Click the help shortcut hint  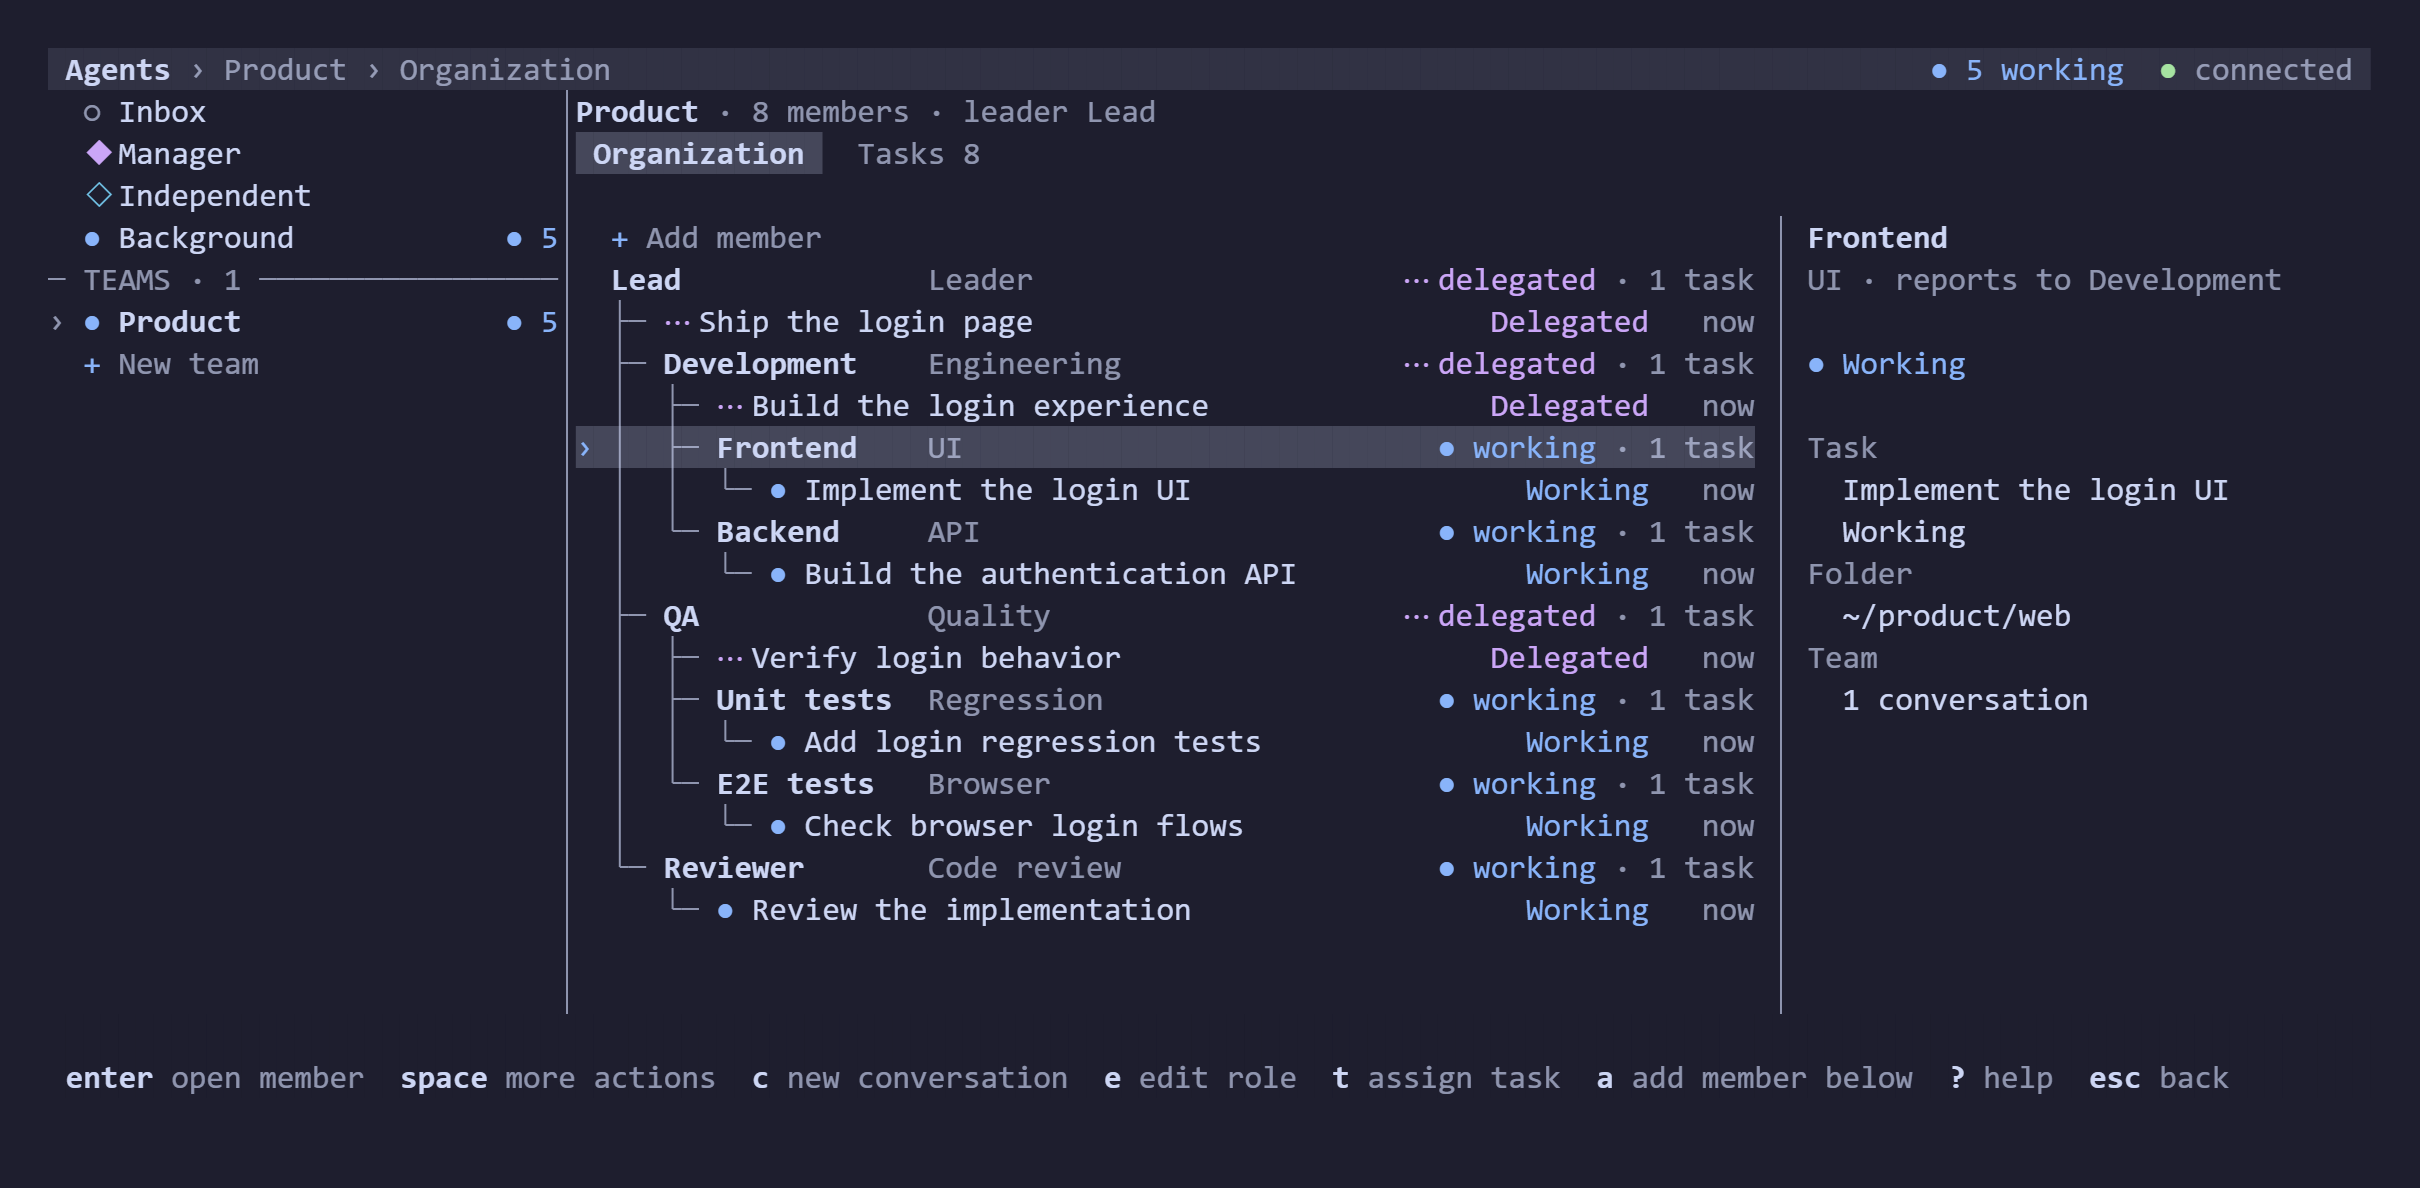click(2001, 1078)
